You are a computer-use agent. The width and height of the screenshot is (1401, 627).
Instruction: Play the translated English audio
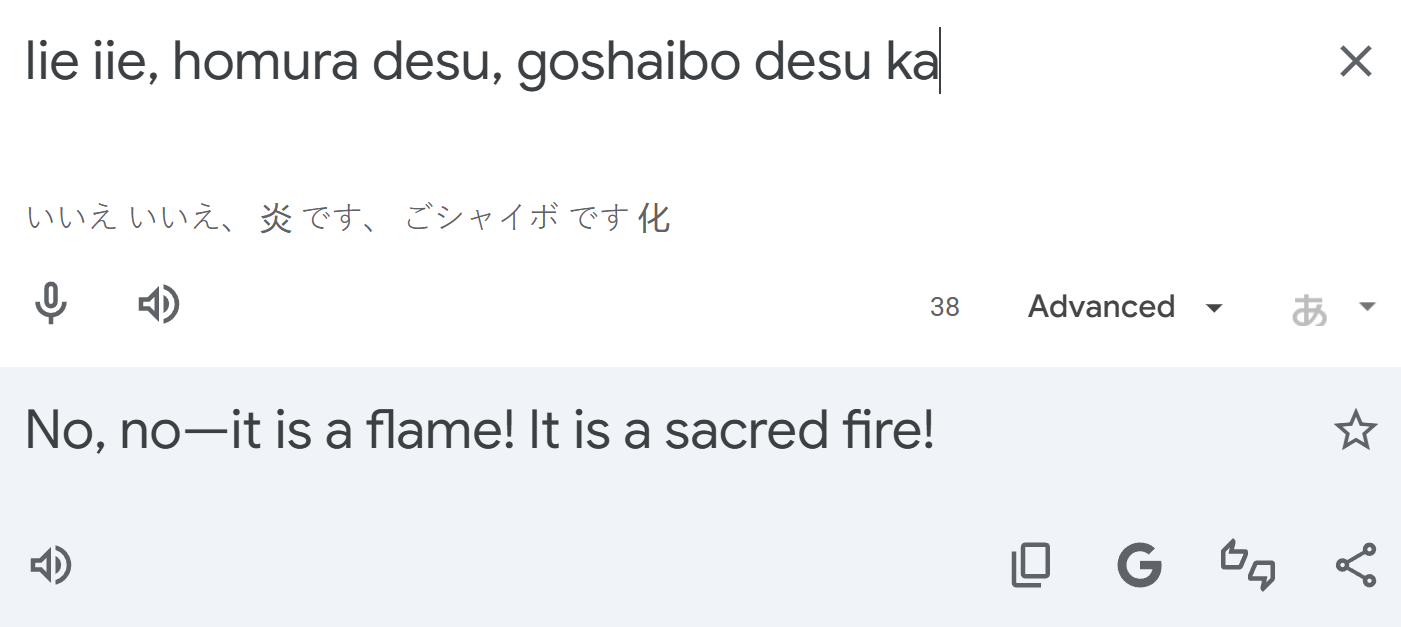point(51,566)
